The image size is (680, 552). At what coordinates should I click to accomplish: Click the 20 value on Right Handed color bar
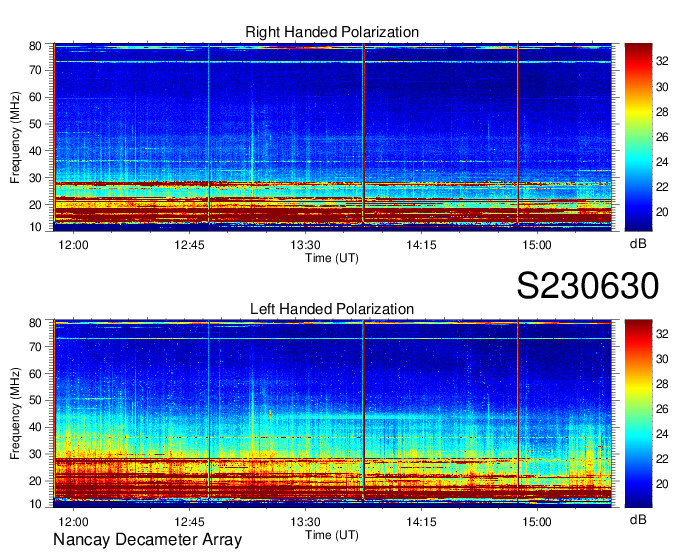point(662,212)
